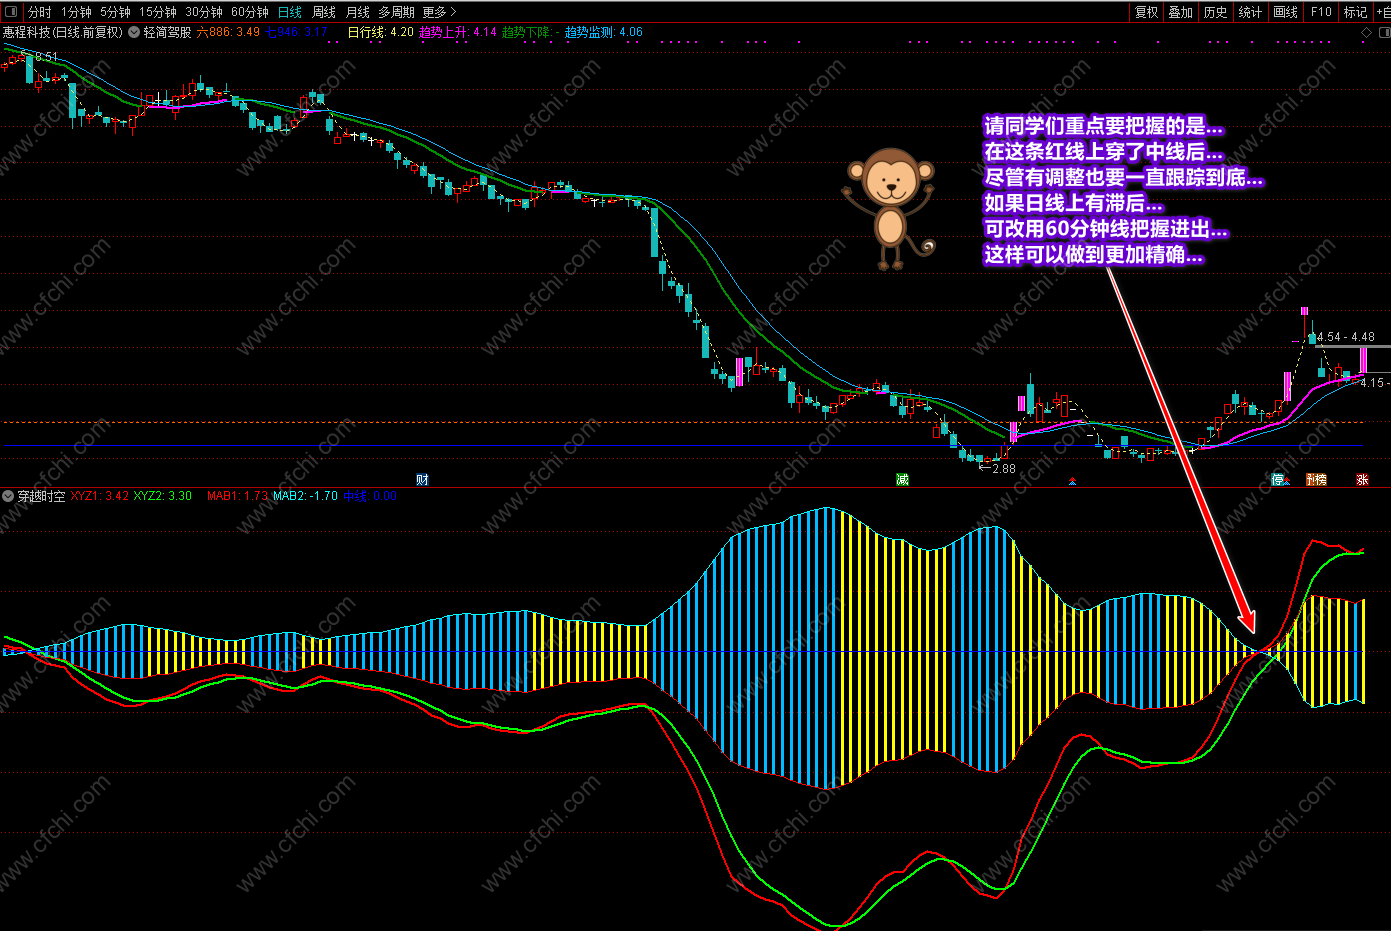Toggle the left sidebar panel icon
1391x931 pixels.
[11, 12]
